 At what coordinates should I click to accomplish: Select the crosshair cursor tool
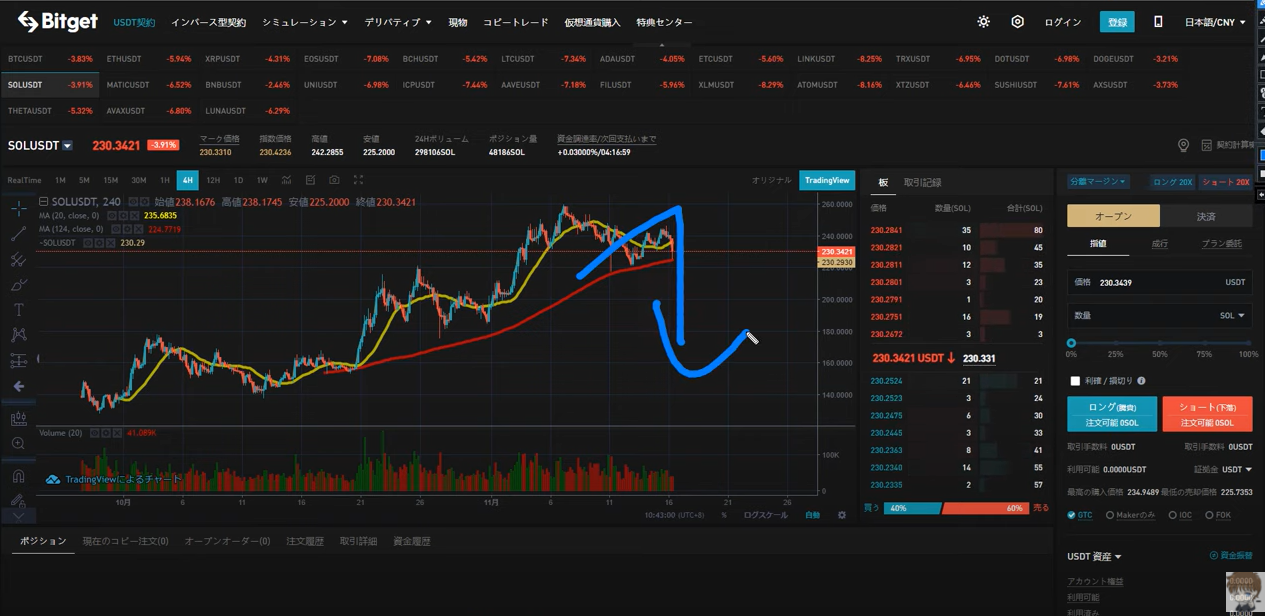19,208
